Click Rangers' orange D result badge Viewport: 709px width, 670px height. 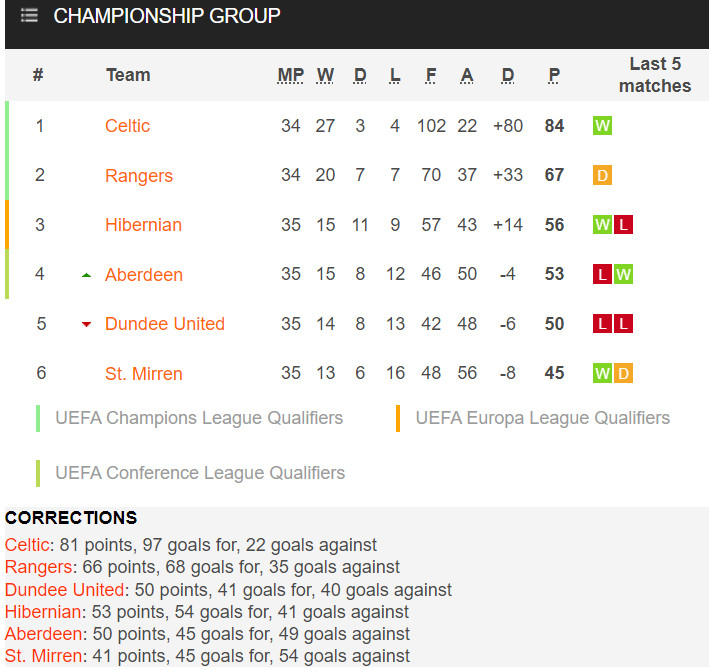click(602, 175)
